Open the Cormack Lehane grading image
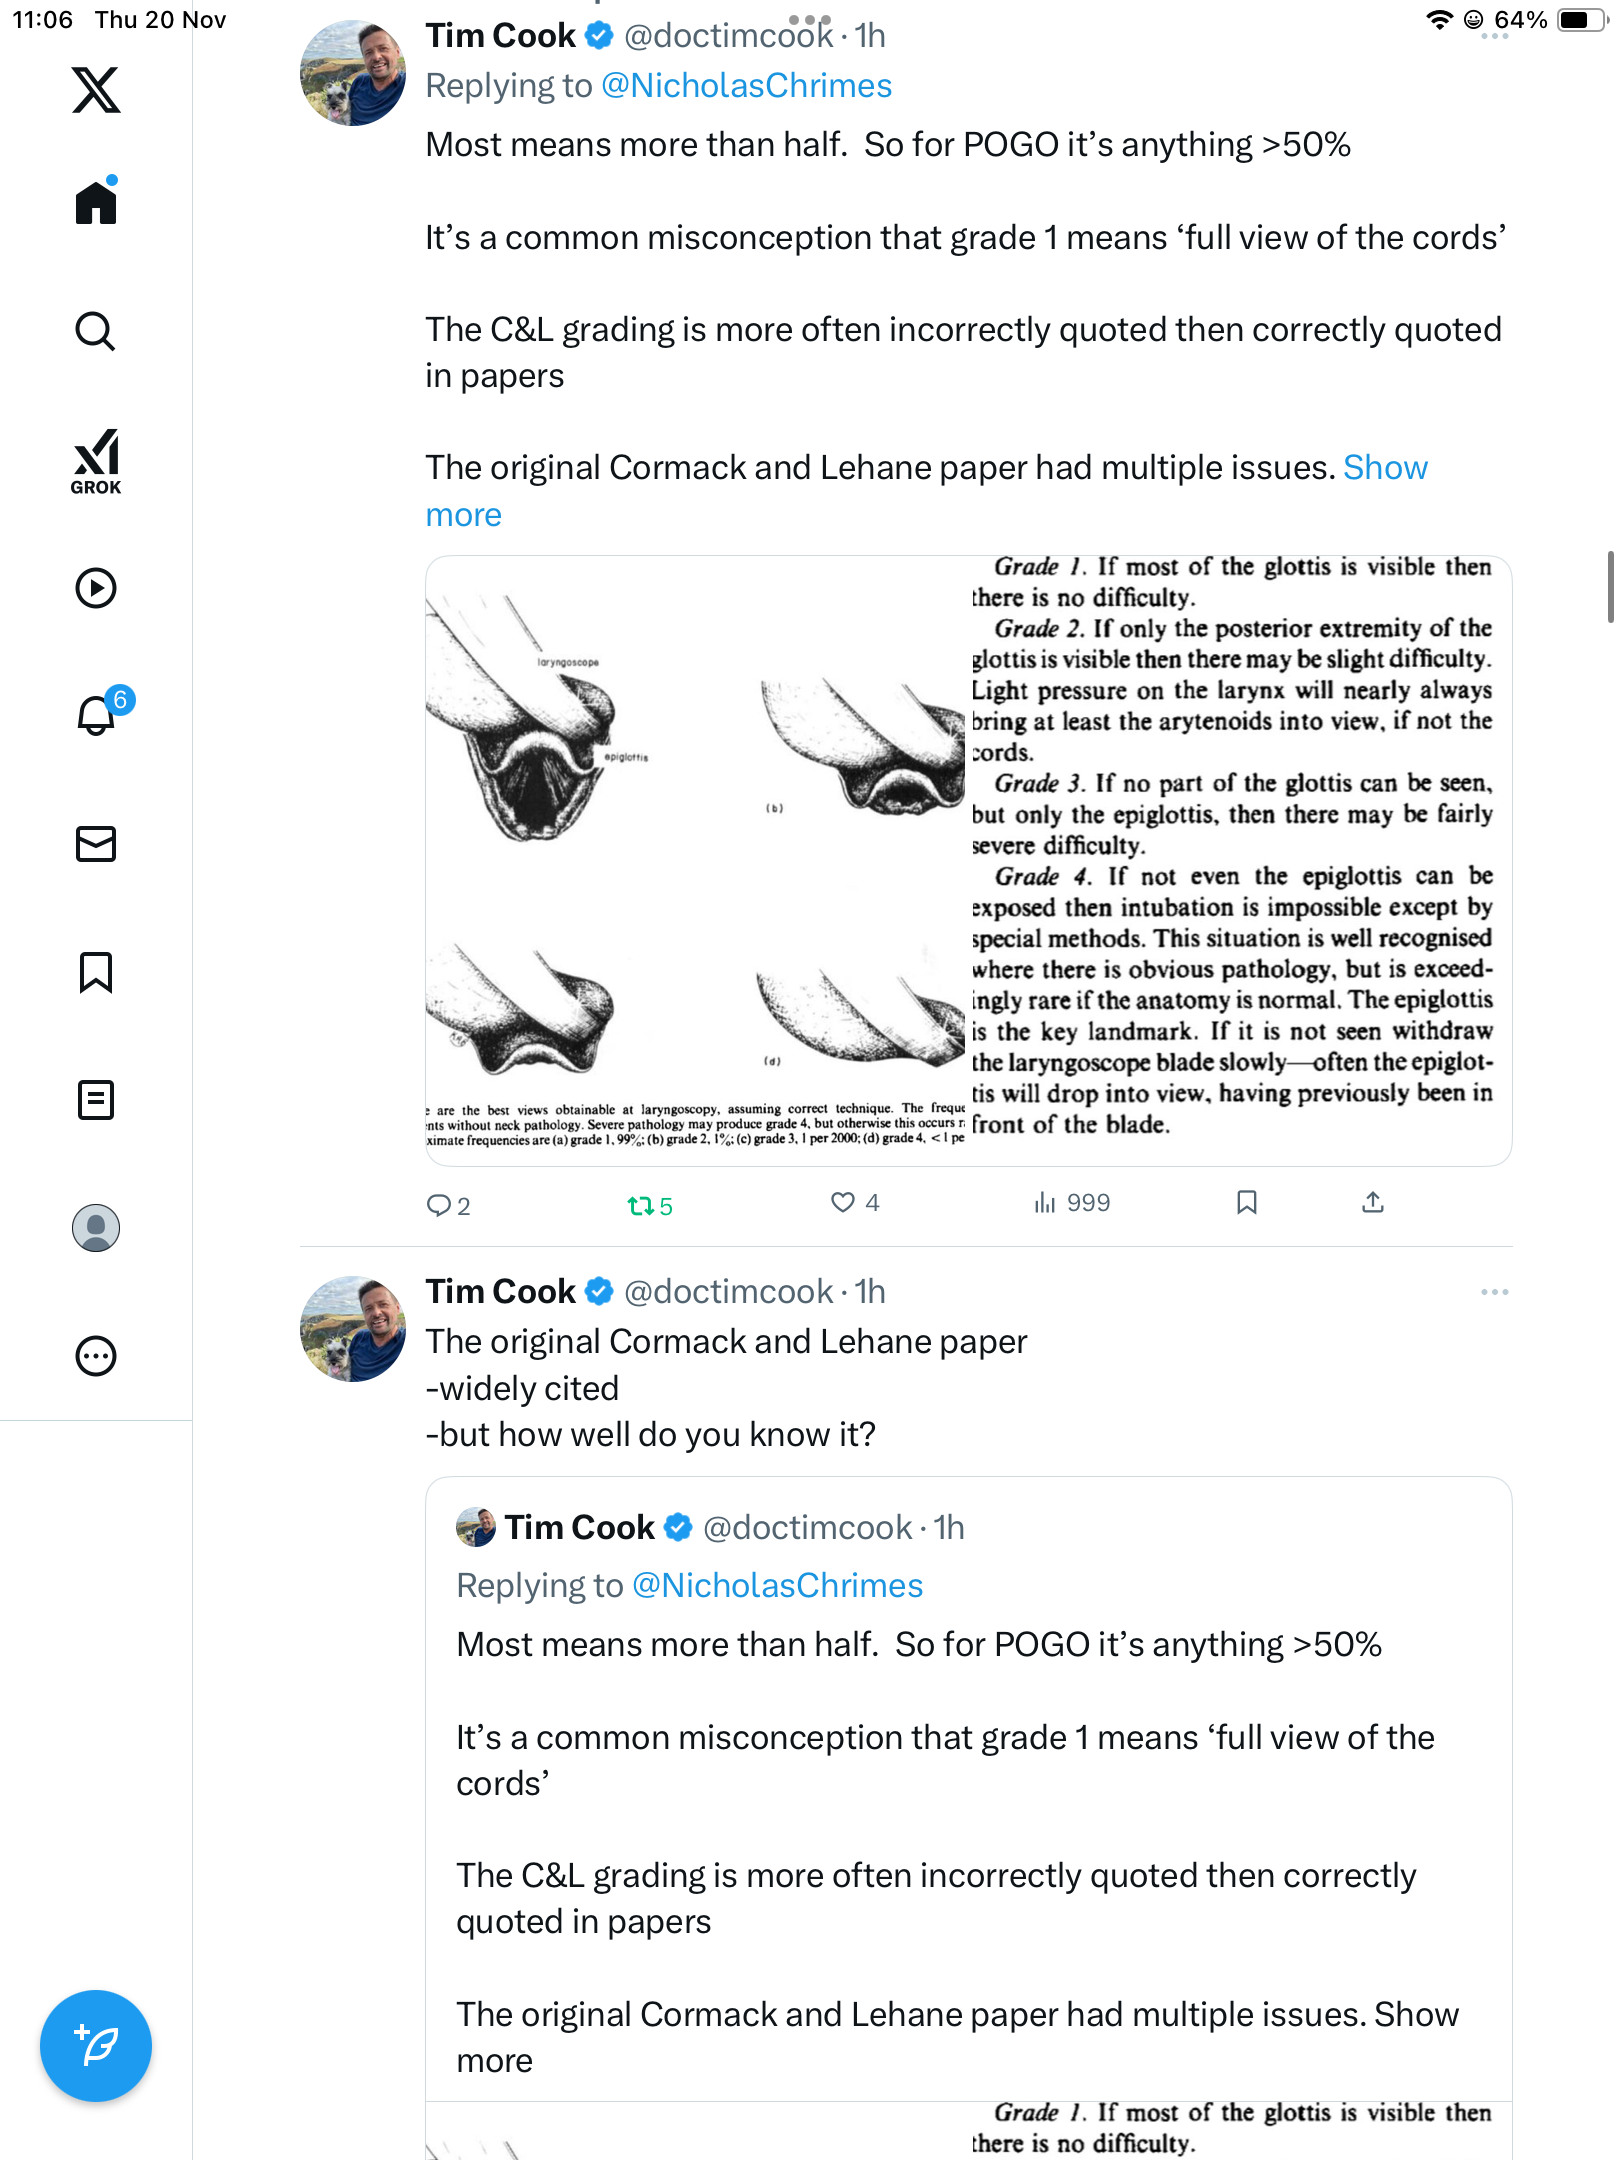 (968, 860)
